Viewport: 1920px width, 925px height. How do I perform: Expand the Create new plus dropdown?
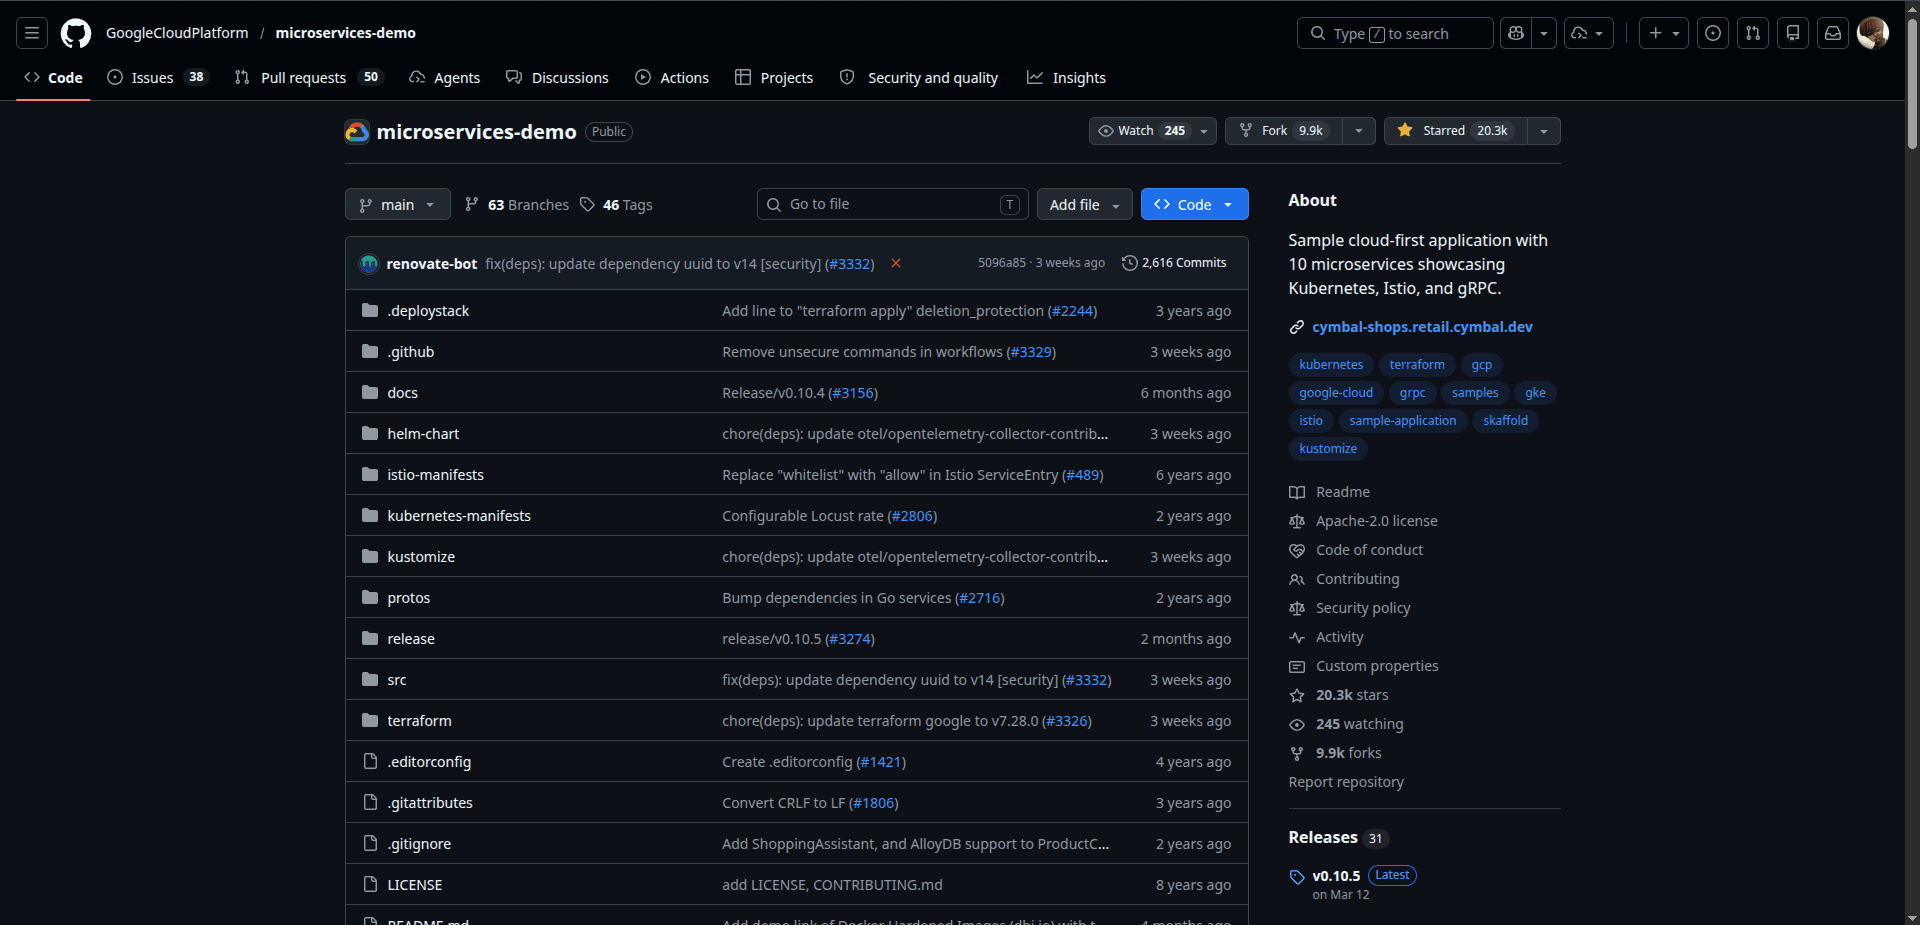point(1664,33)
